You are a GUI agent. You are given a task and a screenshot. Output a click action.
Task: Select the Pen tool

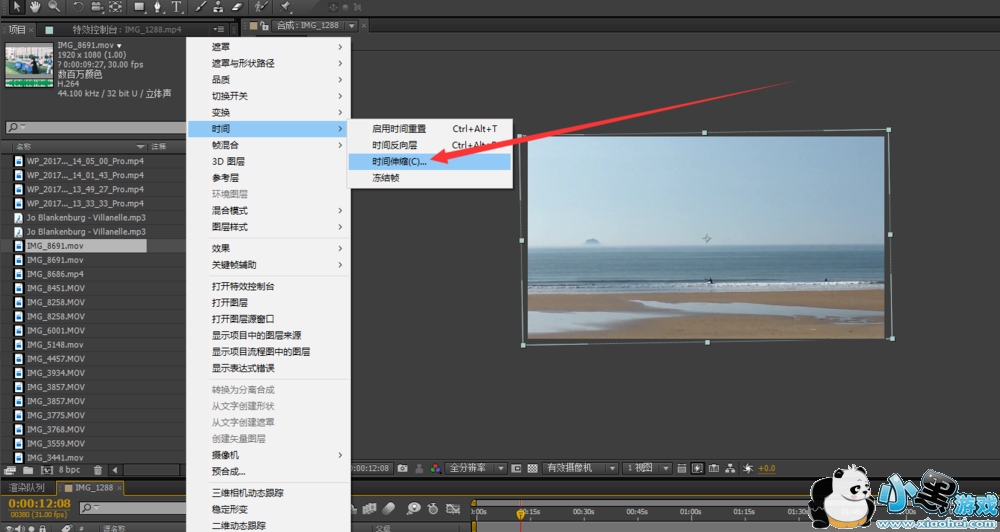pos(159,7)
